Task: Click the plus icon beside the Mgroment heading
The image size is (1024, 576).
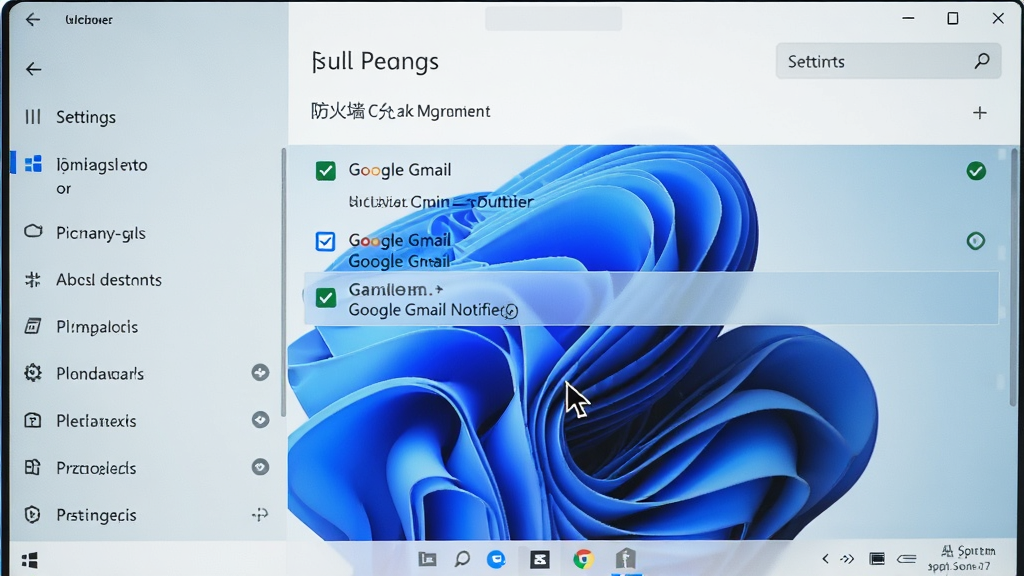Action: pos(980,113)
